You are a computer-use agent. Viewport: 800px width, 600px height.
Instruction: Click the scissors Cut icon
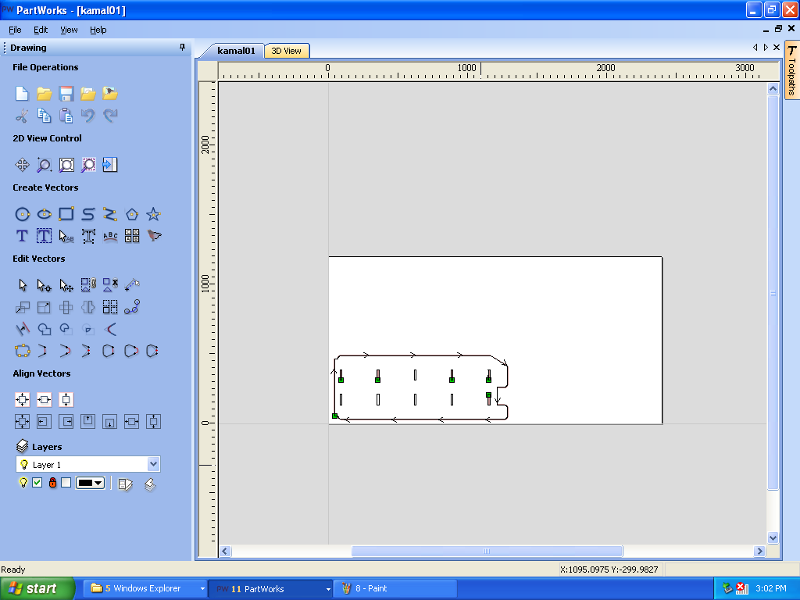[22, 116]
